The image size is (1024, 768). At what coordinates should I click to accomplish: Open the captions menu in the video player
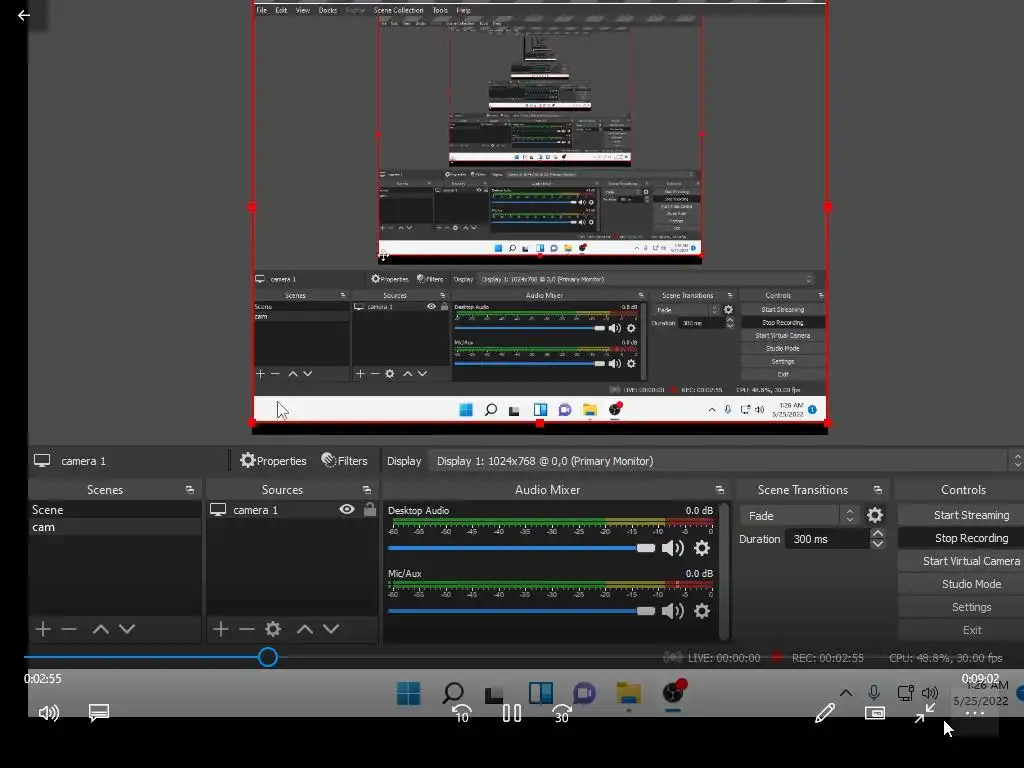(x=99, y=712)
